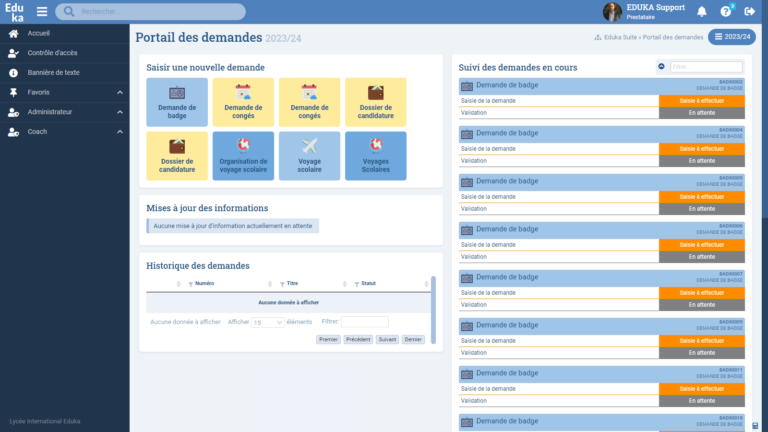Expand the Coach sidebar section
The image size is (768, 432).
pos(120,132)
